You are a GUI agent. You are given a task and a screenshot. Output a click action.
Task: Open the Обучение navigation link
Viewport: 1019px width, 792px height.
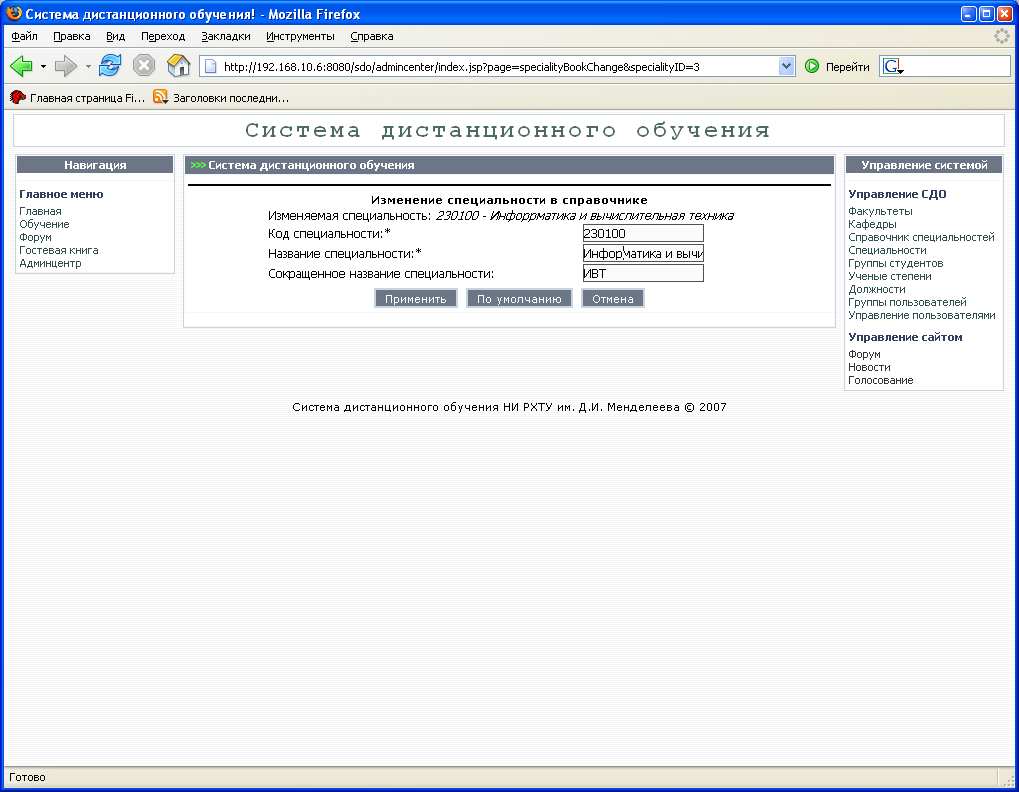(44, 224)
